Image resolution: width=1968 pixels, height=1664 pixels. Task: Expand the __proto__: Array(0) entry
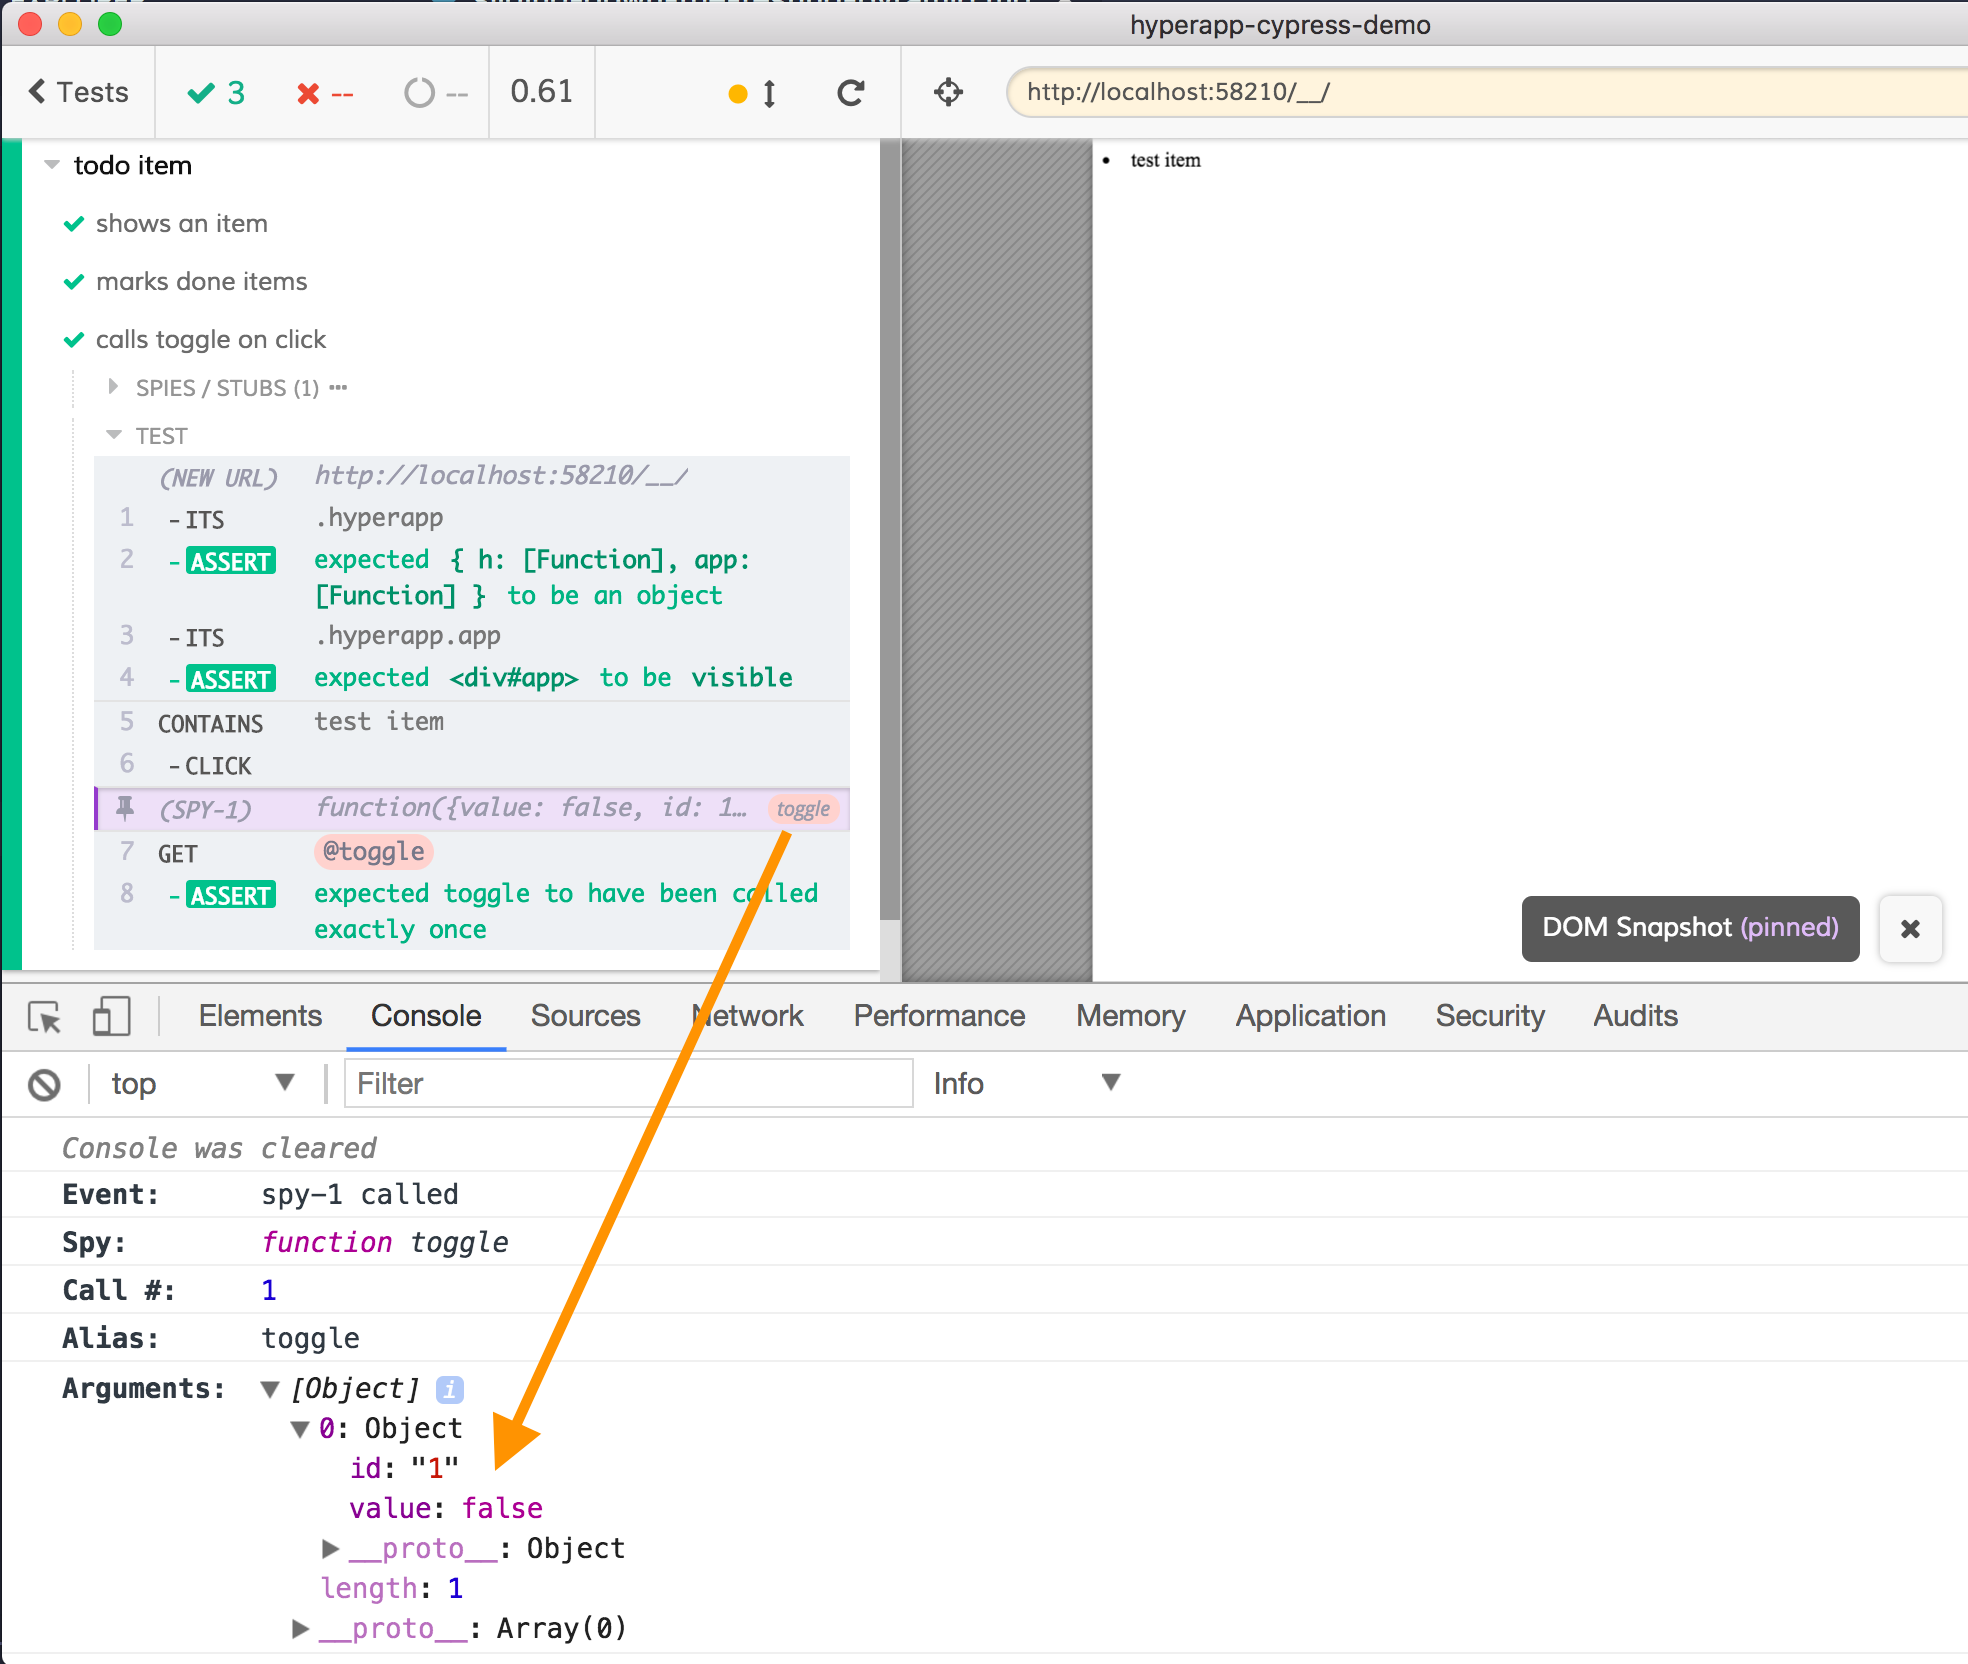[x=300, y=1628]
